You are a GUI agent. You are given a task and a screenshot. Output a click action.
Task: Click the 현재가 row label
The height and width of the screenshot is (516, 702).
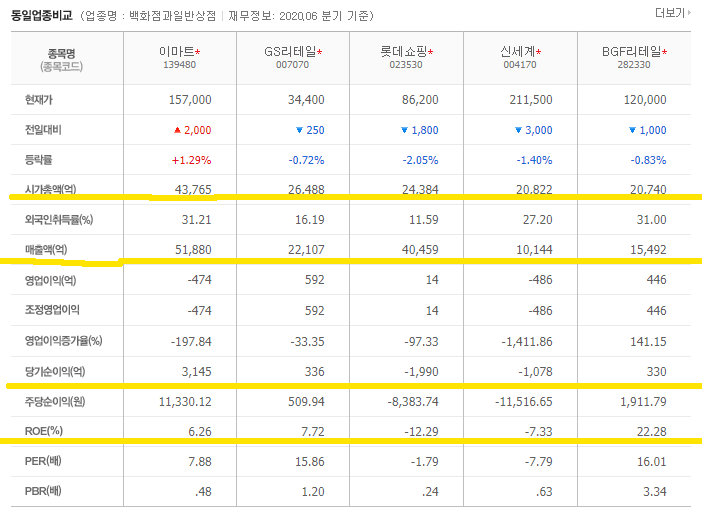pos(39,99)
